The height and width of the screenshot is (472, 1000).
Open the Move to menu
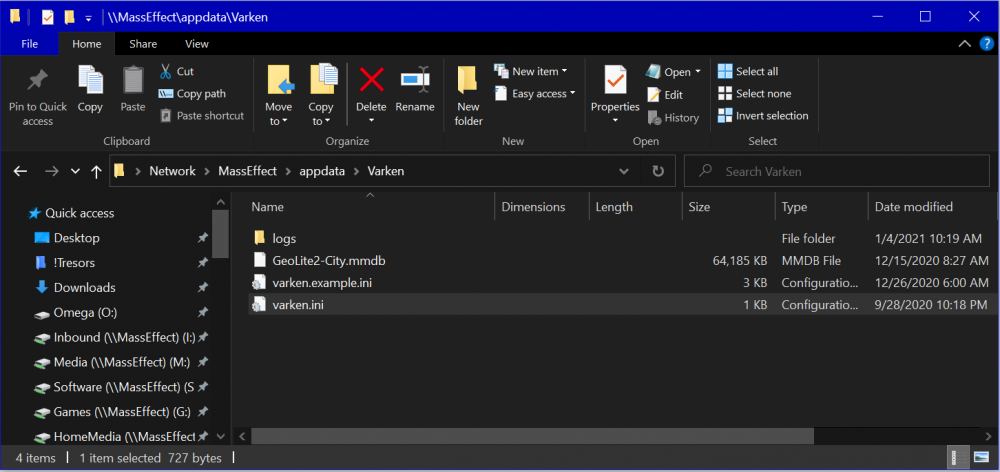pos(279,96)
